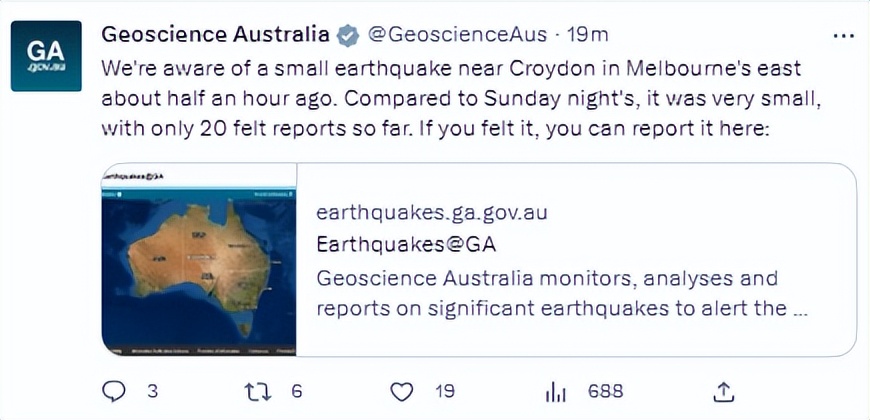This screenshot has height=420, width=870.
Task: Reply to the tweet using speech bubble icon
Action: (x=114, y=391)
